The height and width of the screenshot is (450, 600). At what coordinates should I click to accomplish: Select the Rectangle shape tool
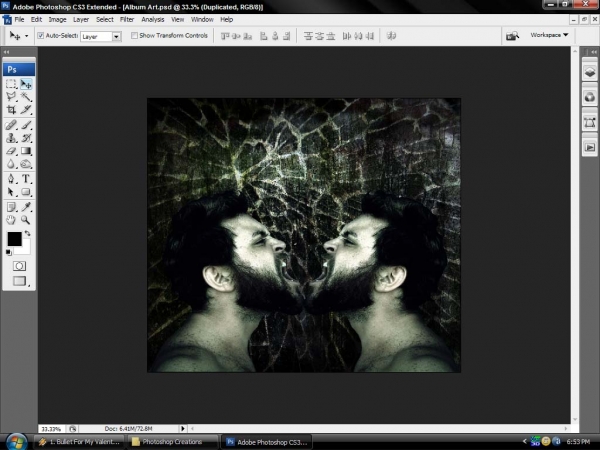coord(26,192)
